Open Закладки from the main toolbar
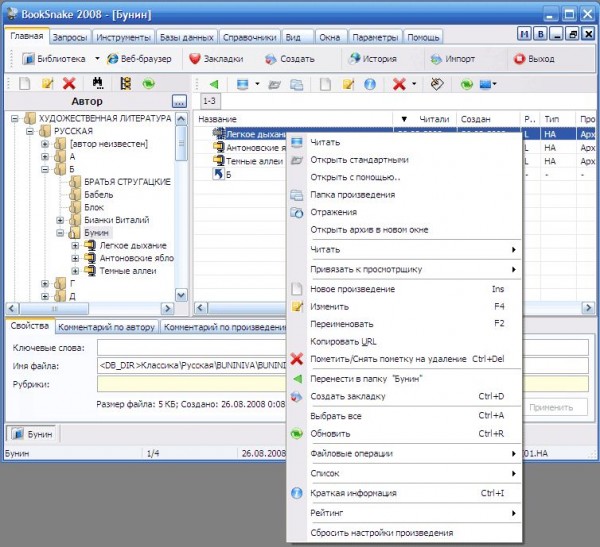Viewport: 600px width, 547px height. [216, 59]
